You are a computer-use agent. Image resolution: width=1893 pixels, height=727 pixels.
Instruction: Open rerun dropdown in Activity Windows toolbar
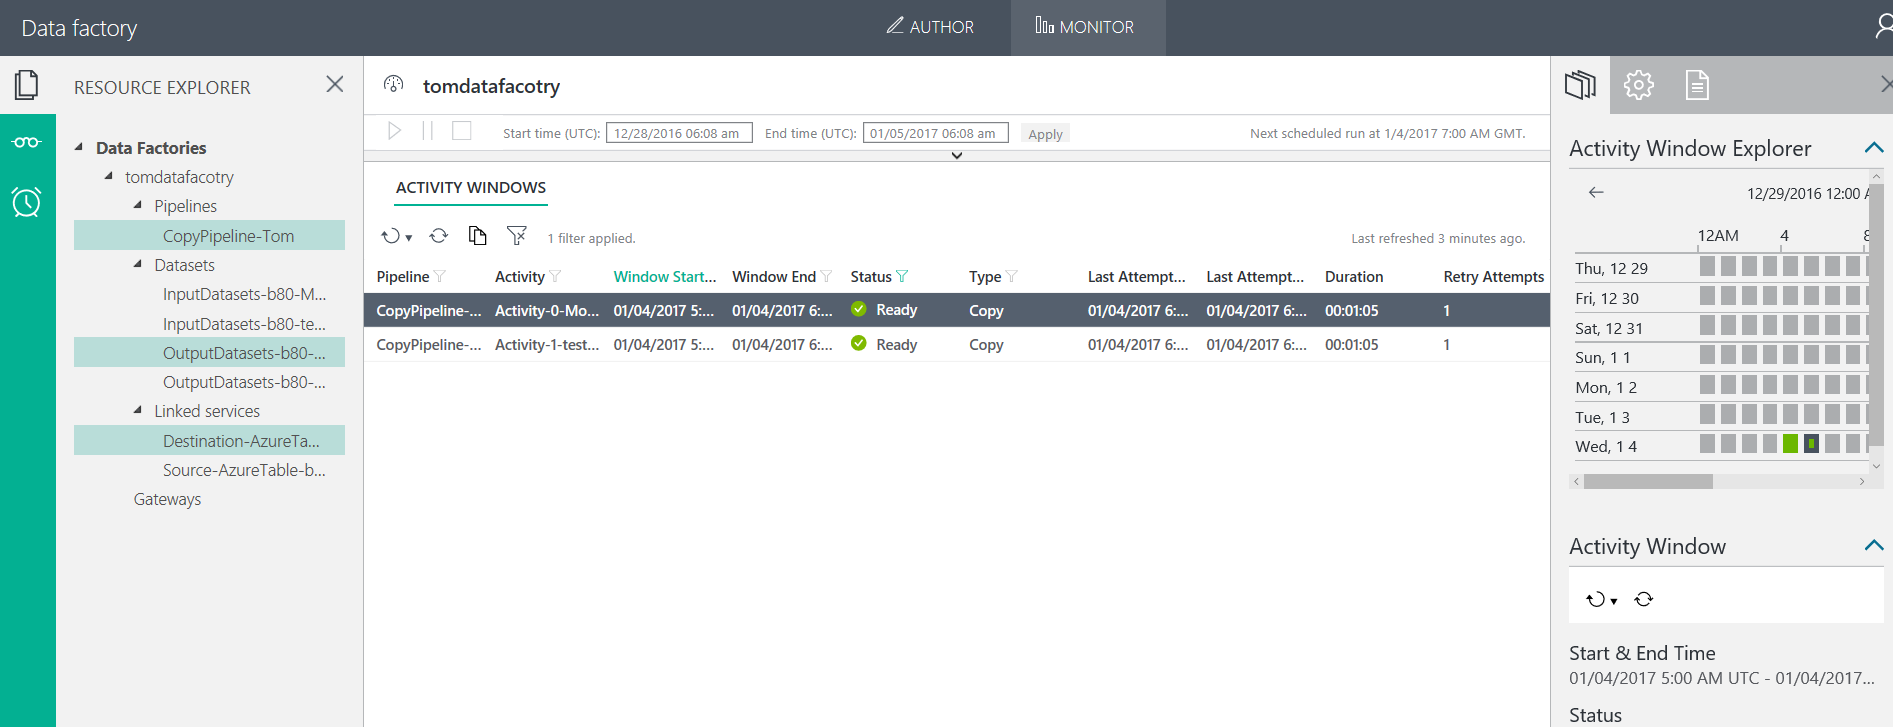[396, 237]
